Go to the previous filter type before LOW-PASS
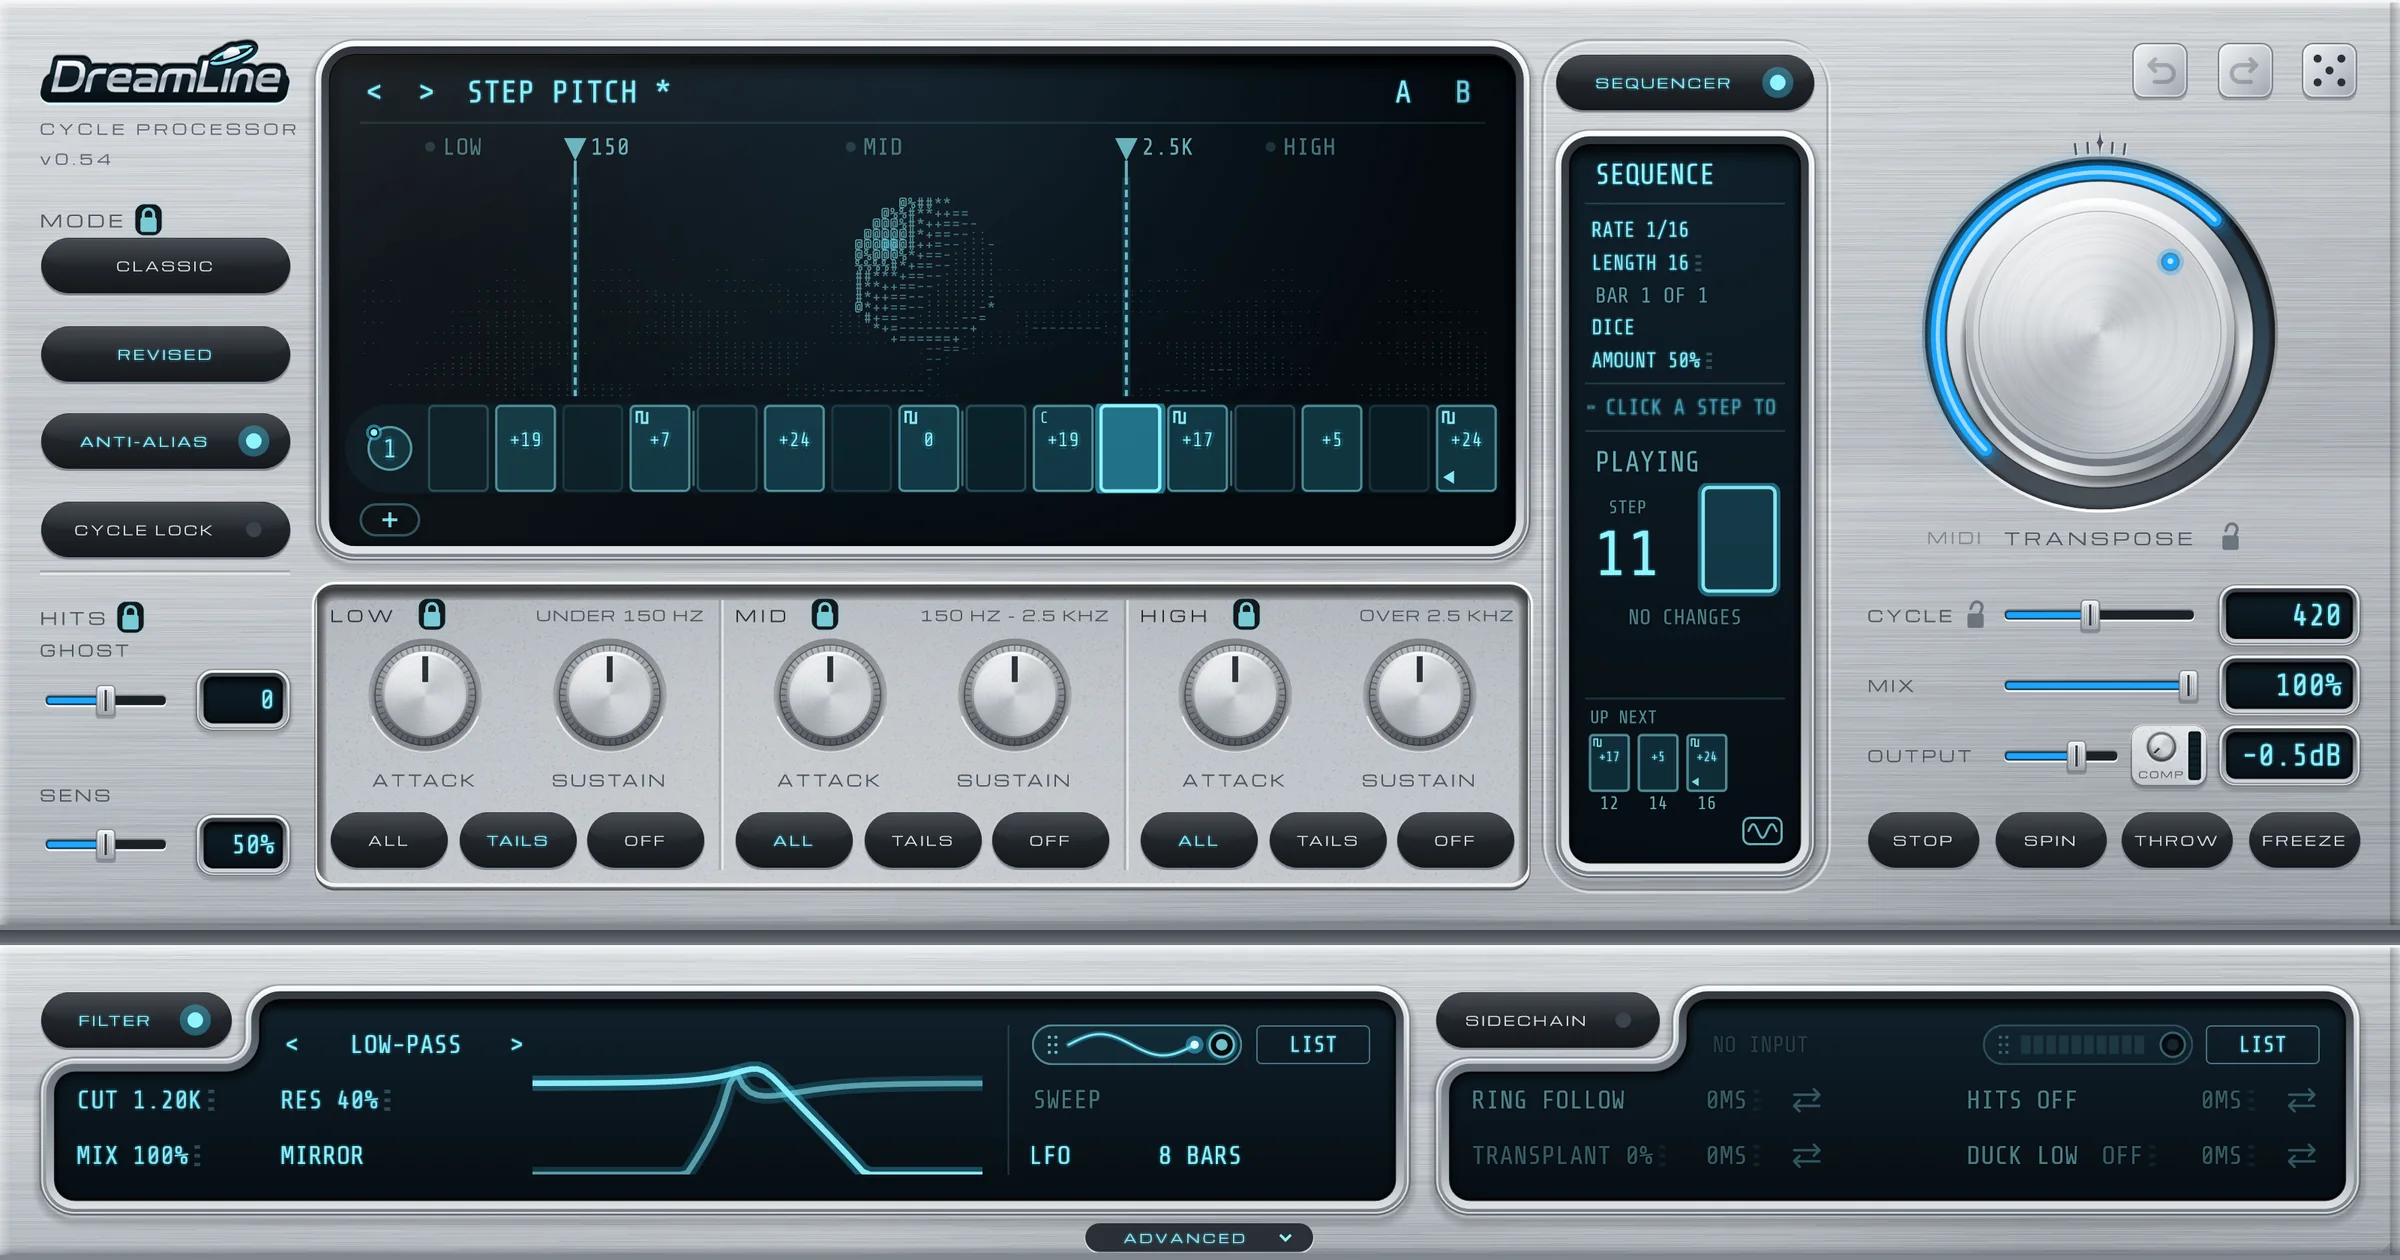 tap(292, 1044)
